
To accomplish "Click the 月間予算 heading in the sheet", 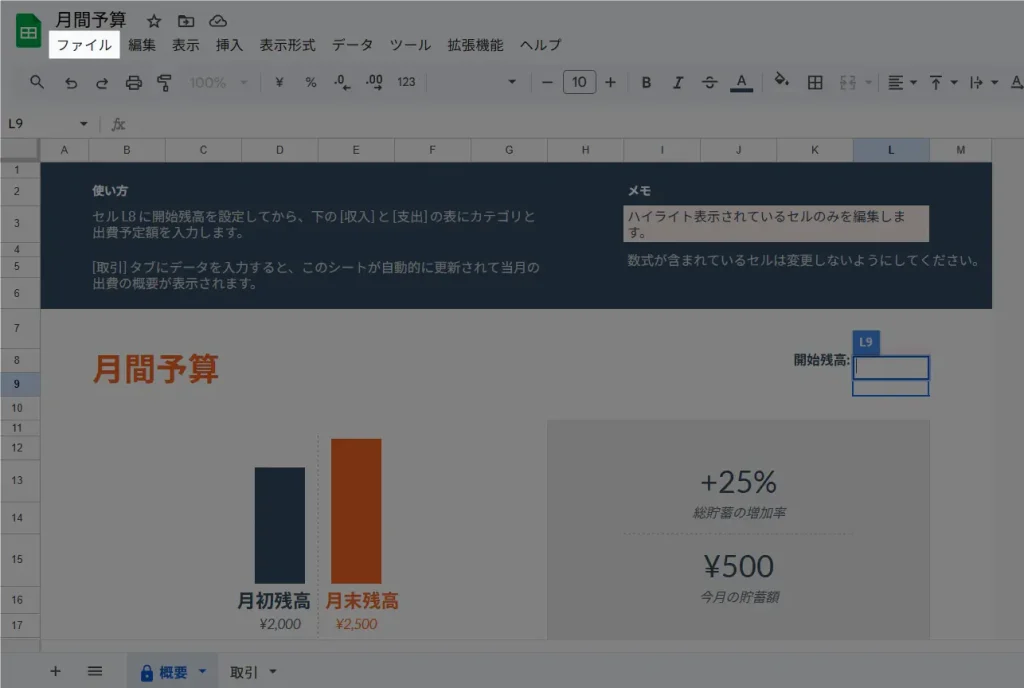I will coord(155,369).
